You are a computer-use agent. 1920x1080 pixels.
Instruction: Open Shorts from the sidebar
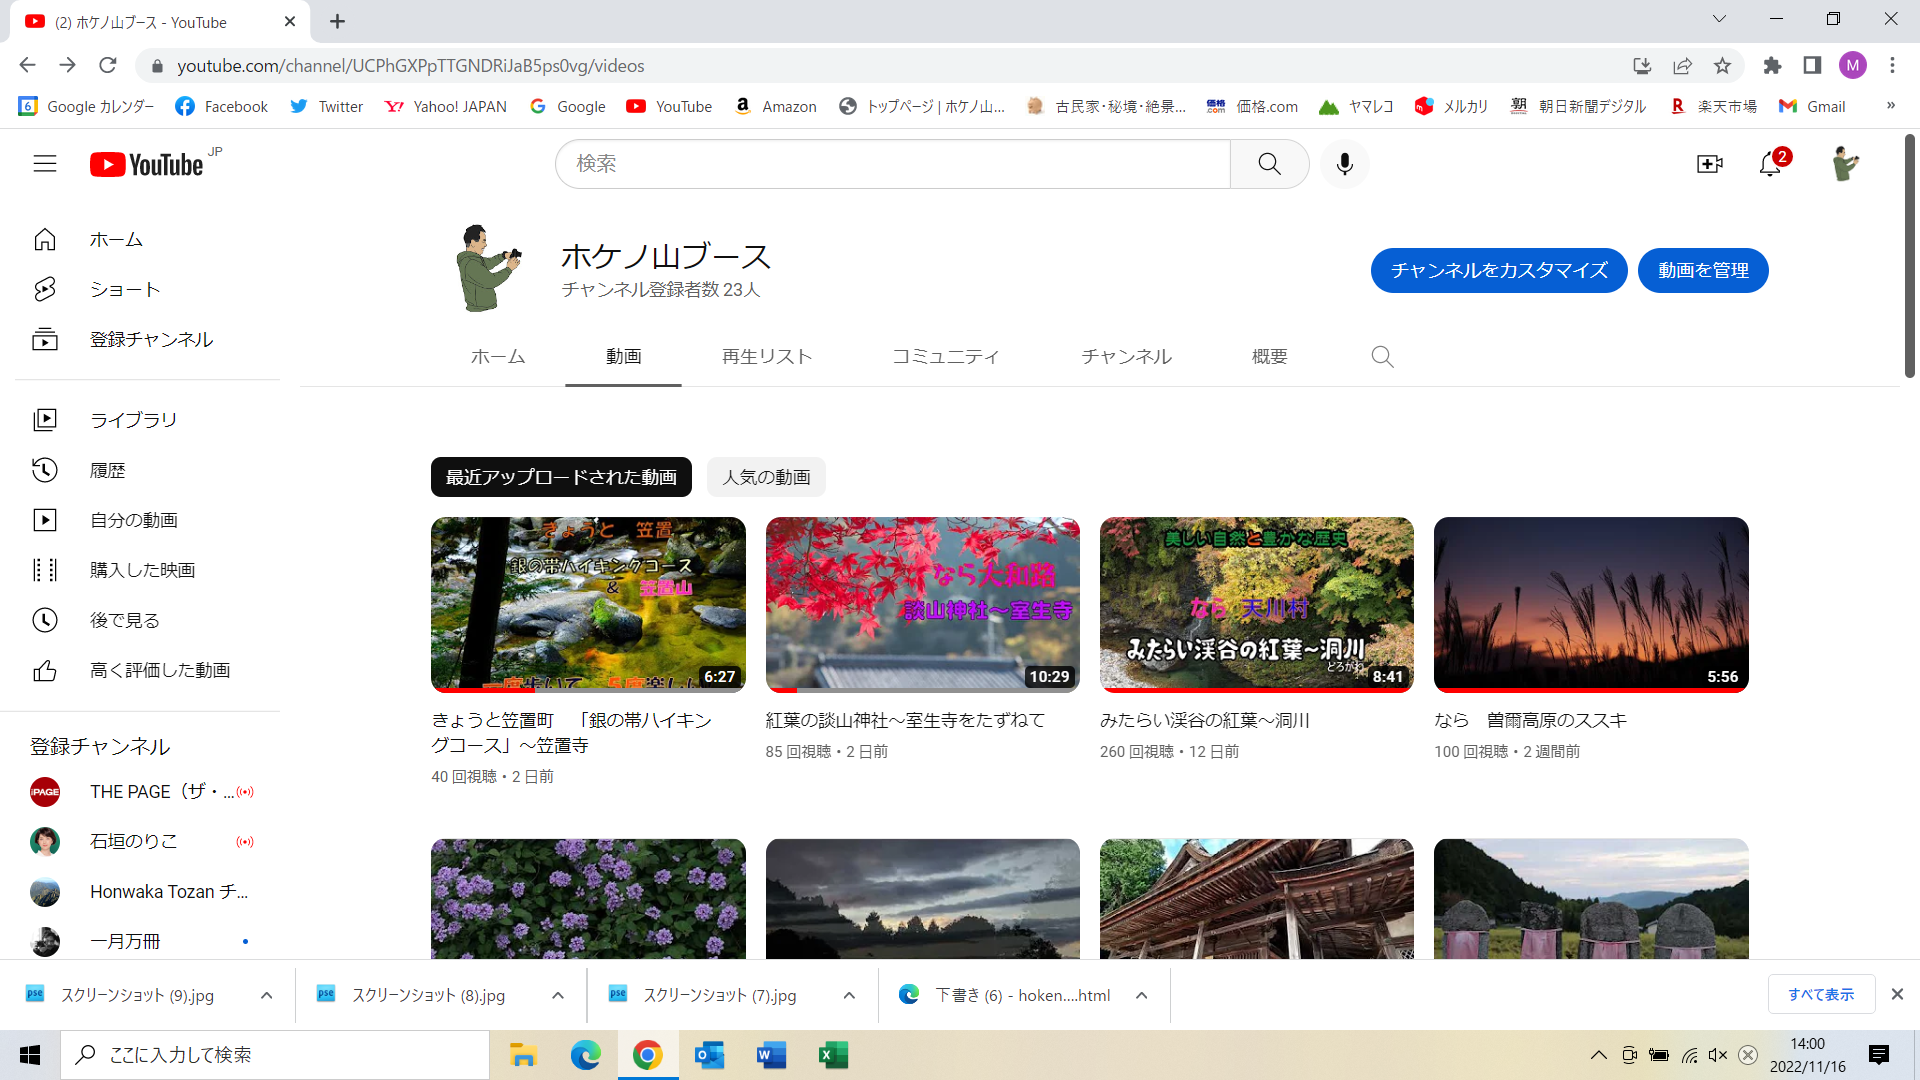[x=124, y=290]
